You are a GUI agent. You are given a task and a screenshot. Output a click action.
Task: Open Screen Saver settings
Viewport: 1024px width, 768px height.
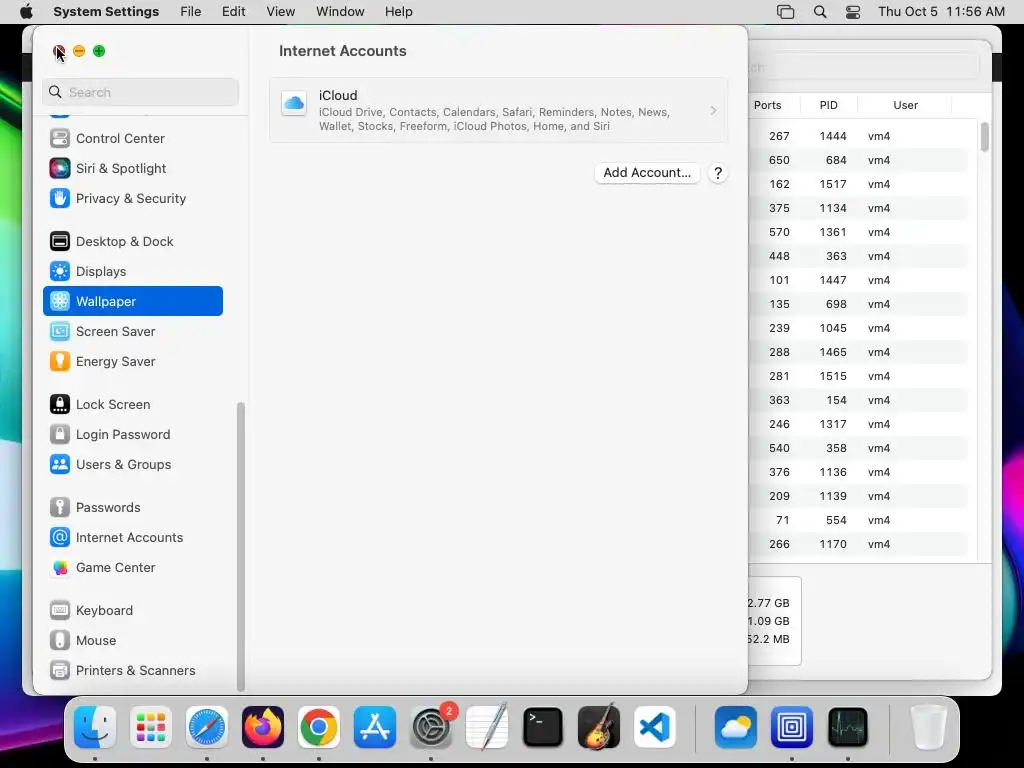pyautogui.click(x=133, y=332)
